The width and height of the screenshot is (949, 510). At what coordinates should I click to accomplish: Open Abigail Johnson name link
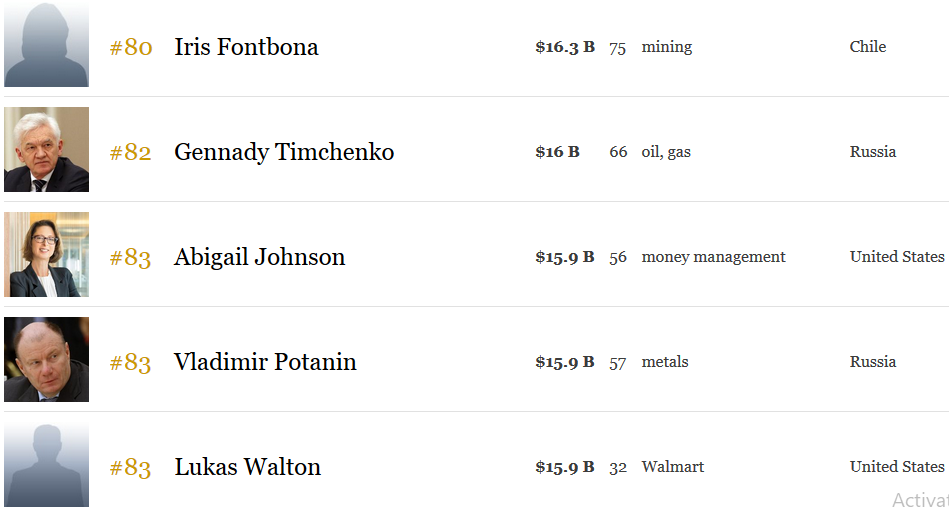pos(260,258)
